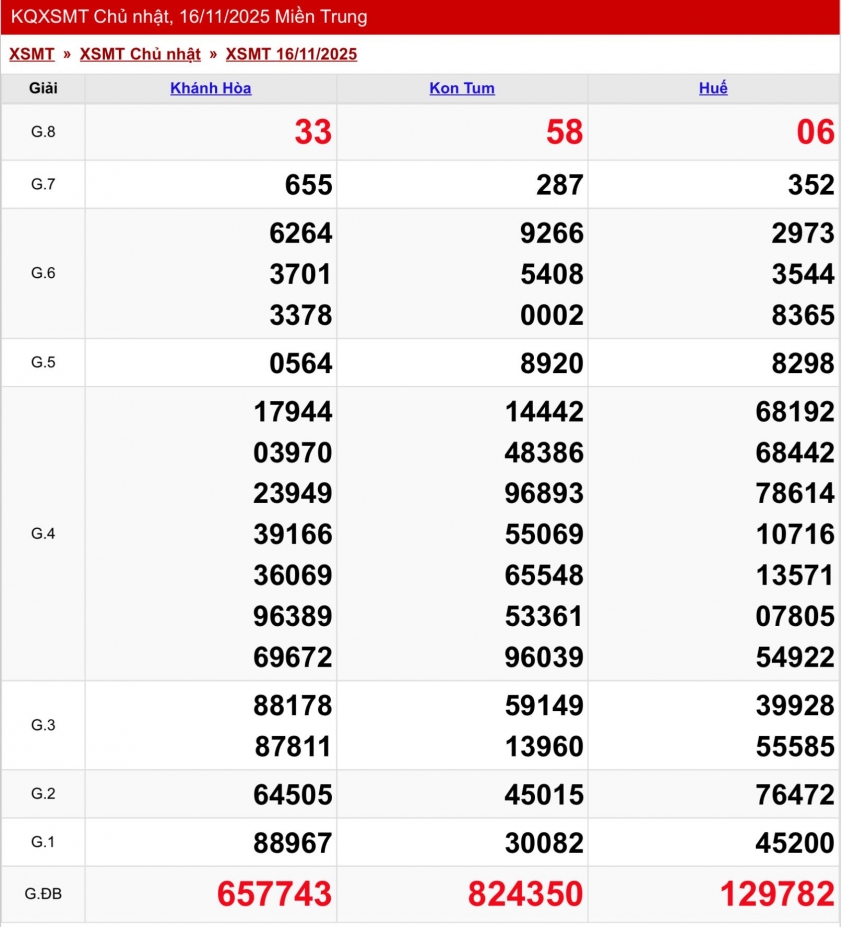This screenshot has width=842, height=927.
Task: Click Khánh Hòa G.8 result 33
Action: point(313,132)
